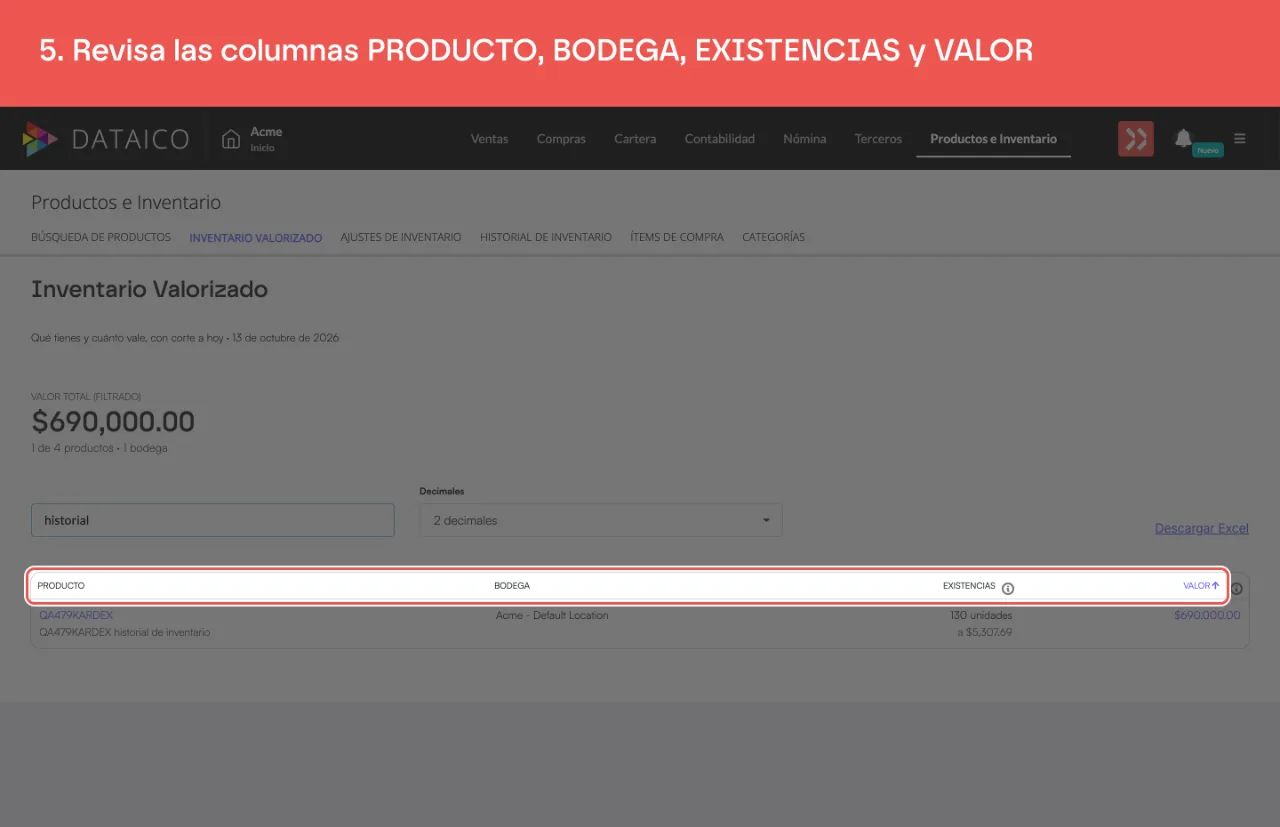This screenshot has height=827, width=1280.
Task: Switch to Ítems de Compra tab
Action: [x=677, y=237]
